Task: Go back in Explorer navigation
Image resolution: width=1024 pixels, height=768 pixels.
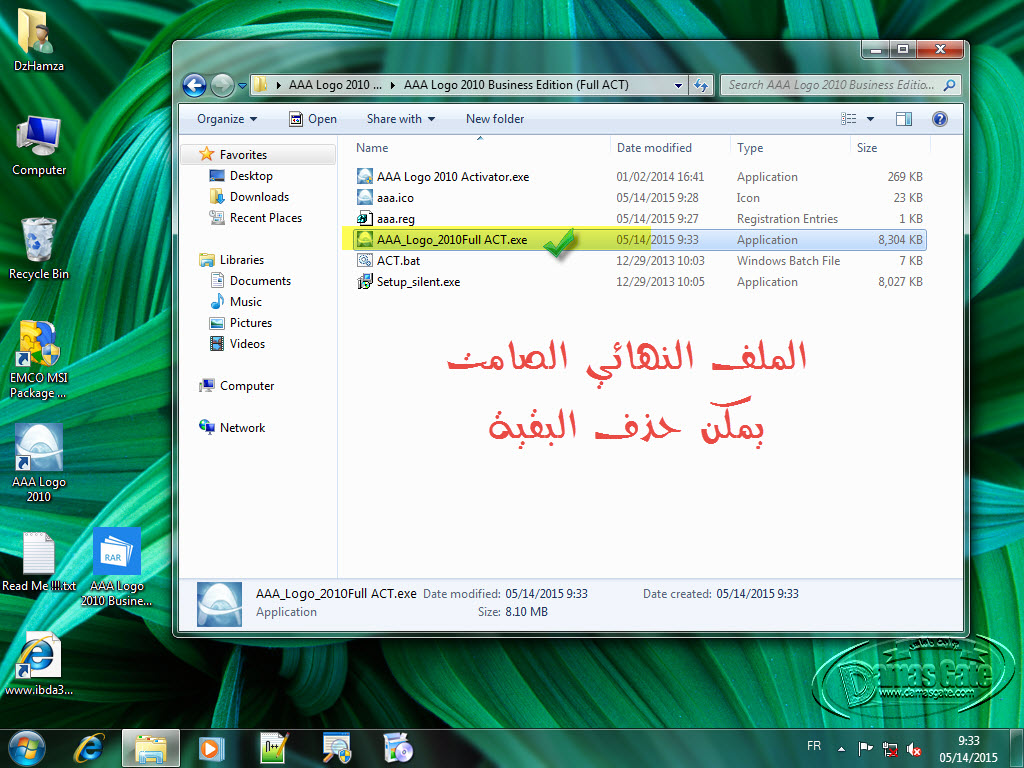Action: point(194,85)
